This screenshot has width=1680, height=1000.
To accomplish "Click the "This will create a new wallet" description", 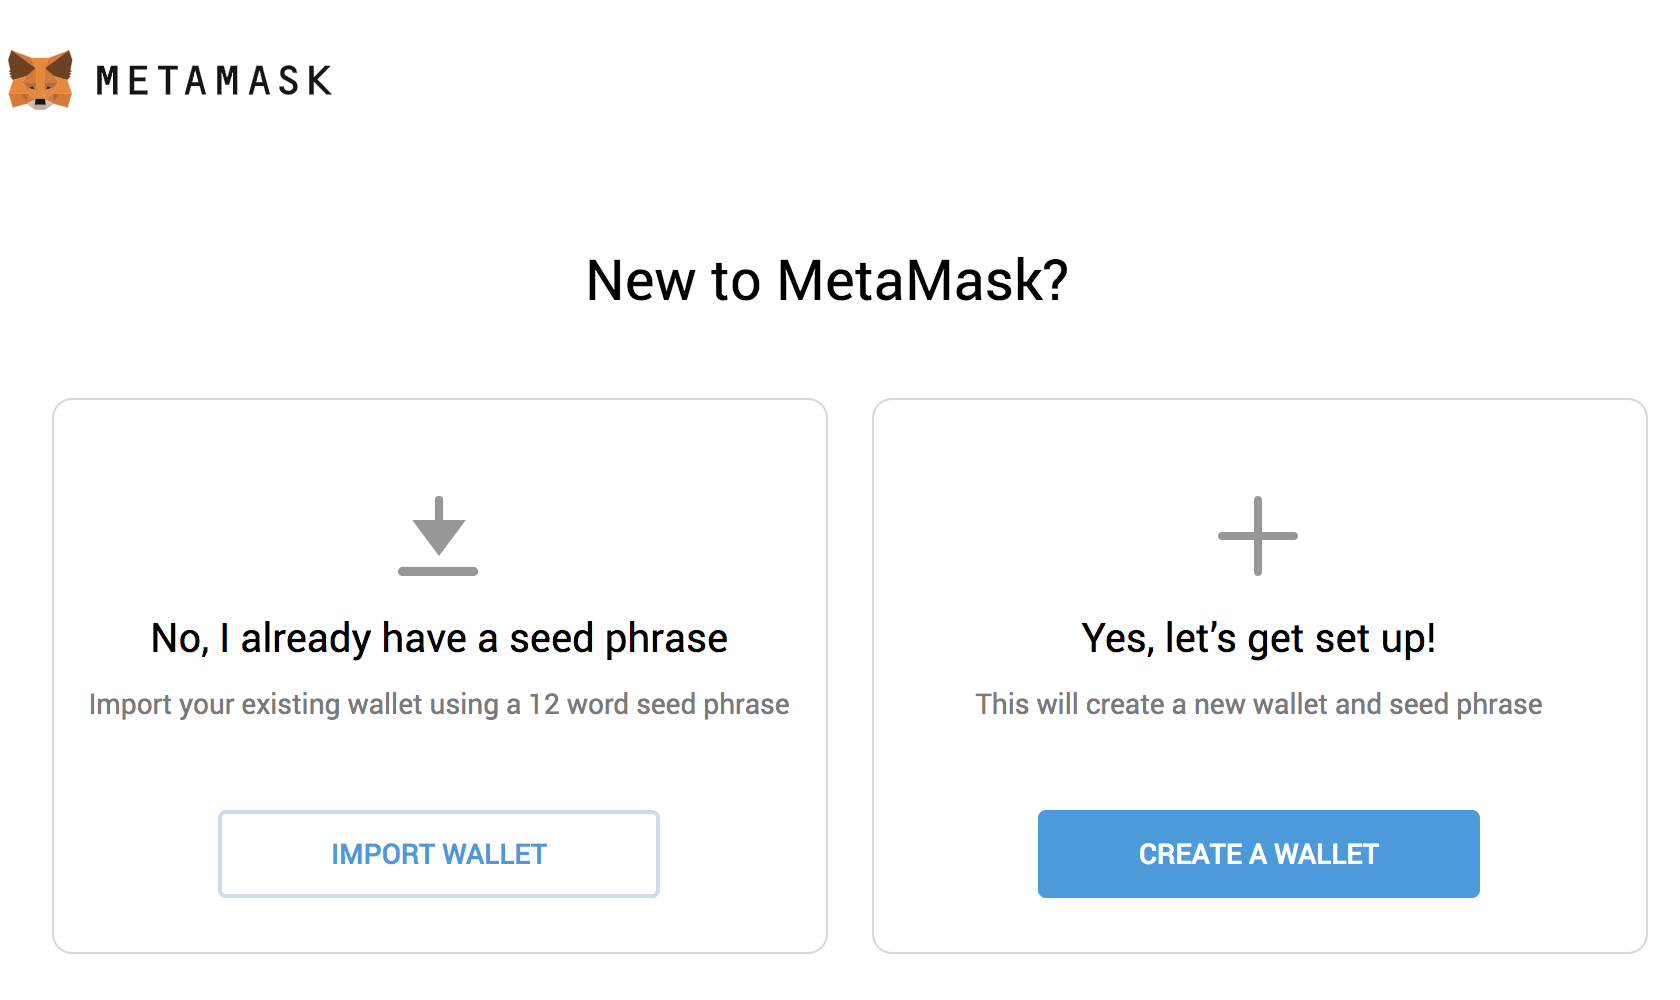I will tap(1258, 704).
